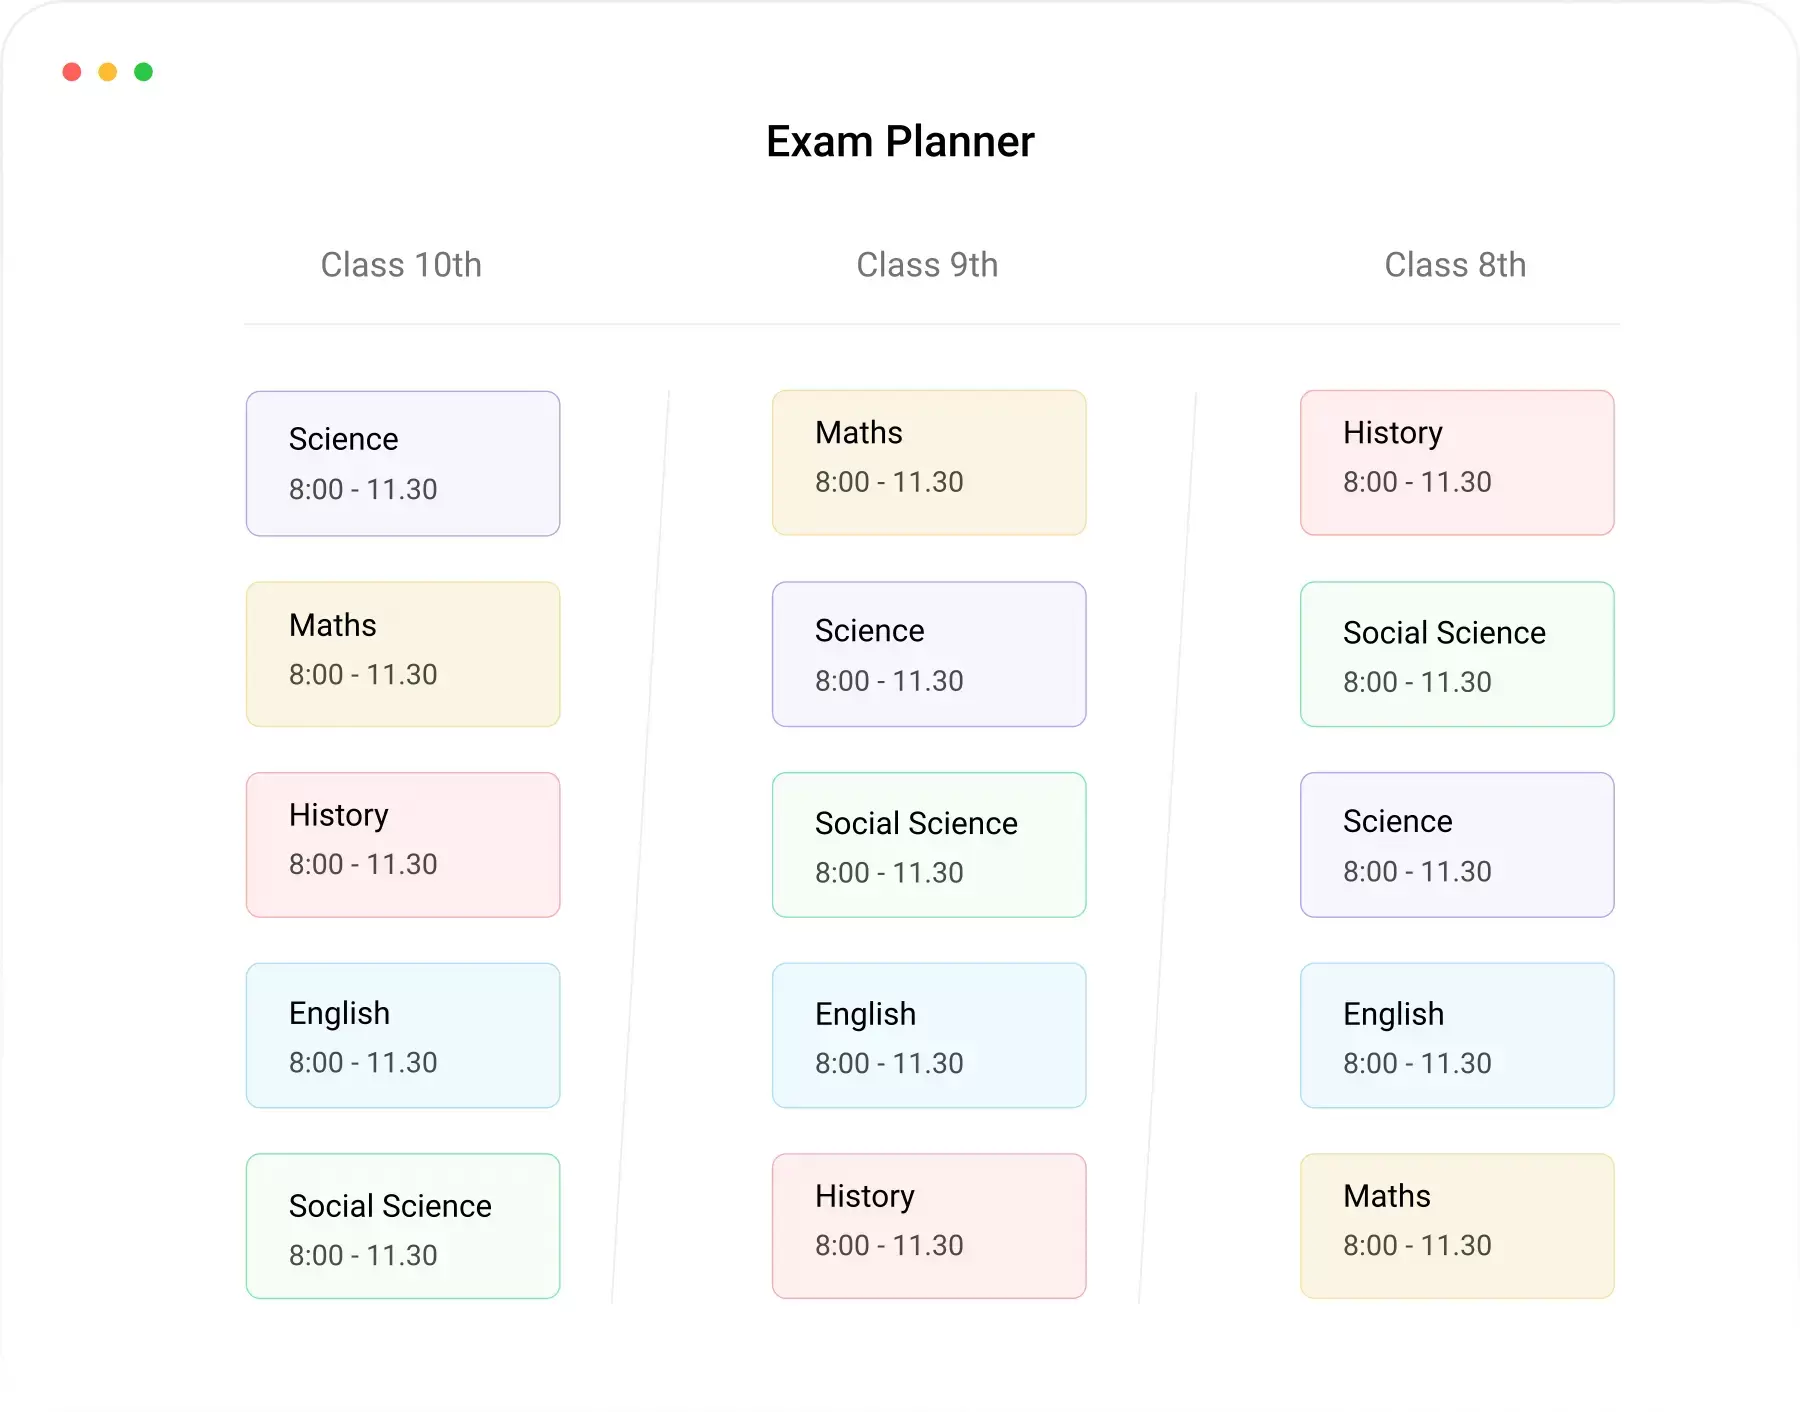
Task: Click the Class 9th Maths exam card
Action: (929, 463)
